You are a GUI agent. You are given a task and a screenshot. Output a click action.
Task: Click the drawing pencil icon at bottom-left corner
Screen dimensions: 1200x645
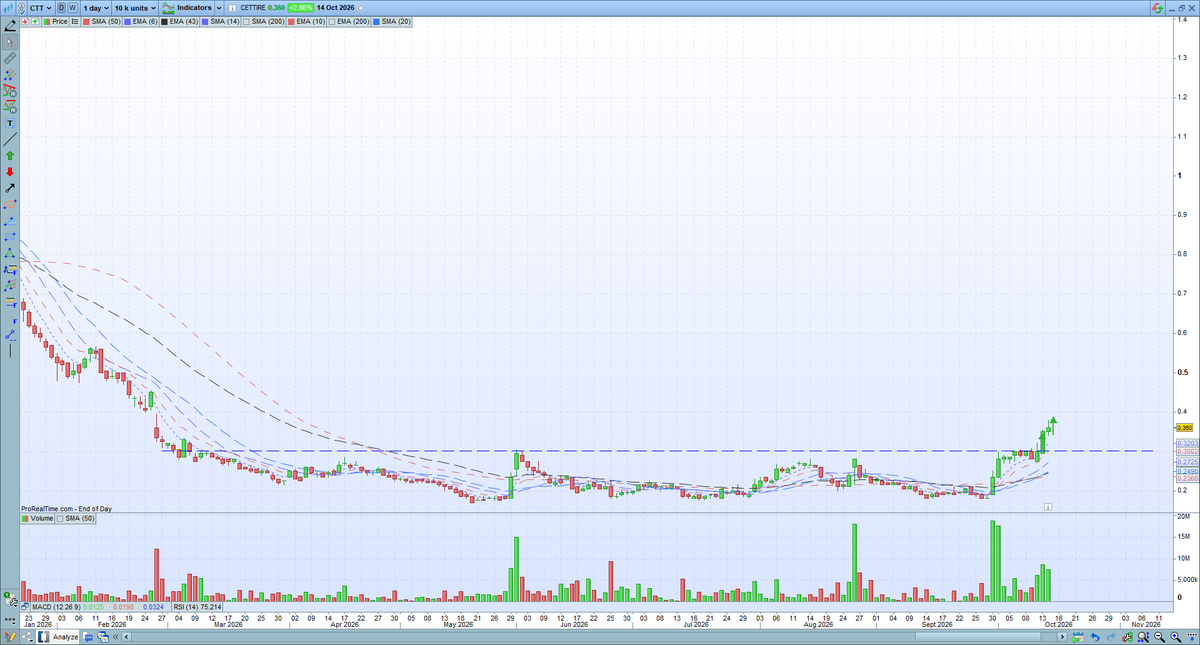[x=10, y=637]
